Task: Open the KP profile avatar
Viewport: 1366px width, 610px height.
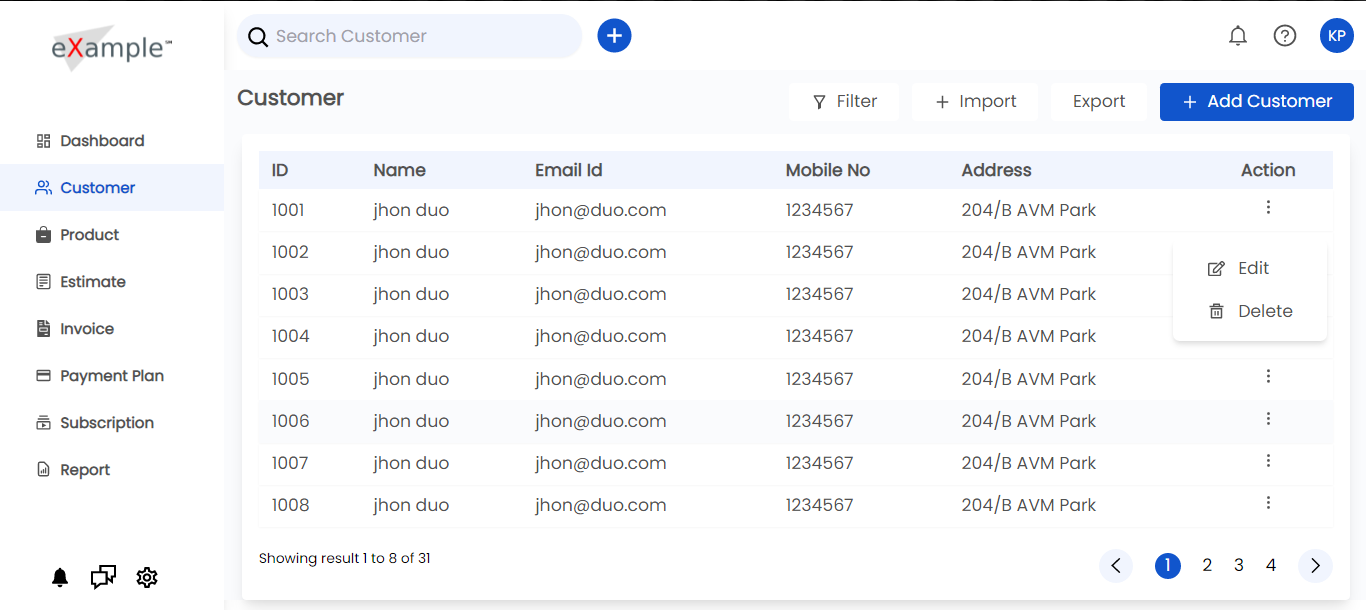Action: 1337,36
